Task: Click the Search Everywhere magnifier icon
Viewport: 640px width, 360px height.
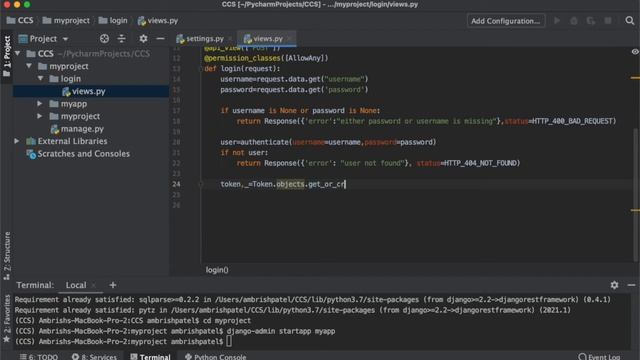Action: pyautogui.click(x=629, y=20)
